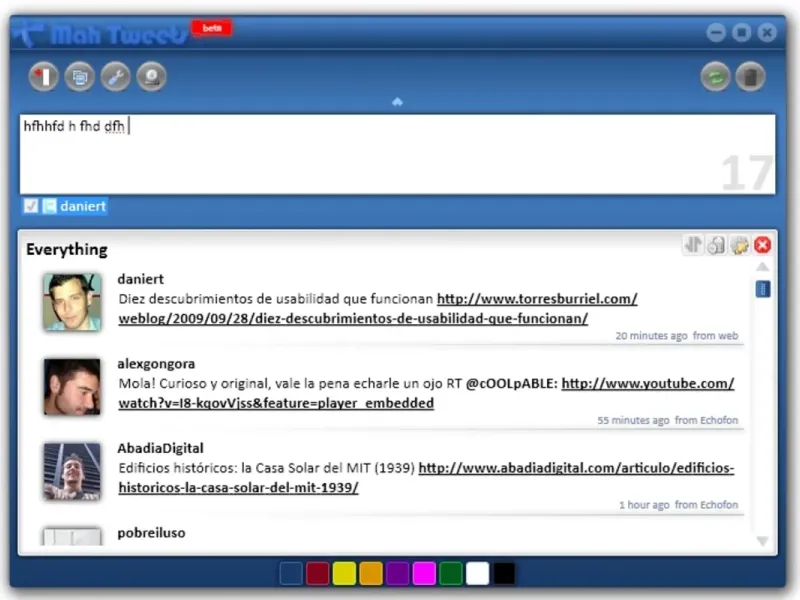Click the first round toolbar button with red dot
This screenshot has height=600, width=800.
[x=43, y=77]
